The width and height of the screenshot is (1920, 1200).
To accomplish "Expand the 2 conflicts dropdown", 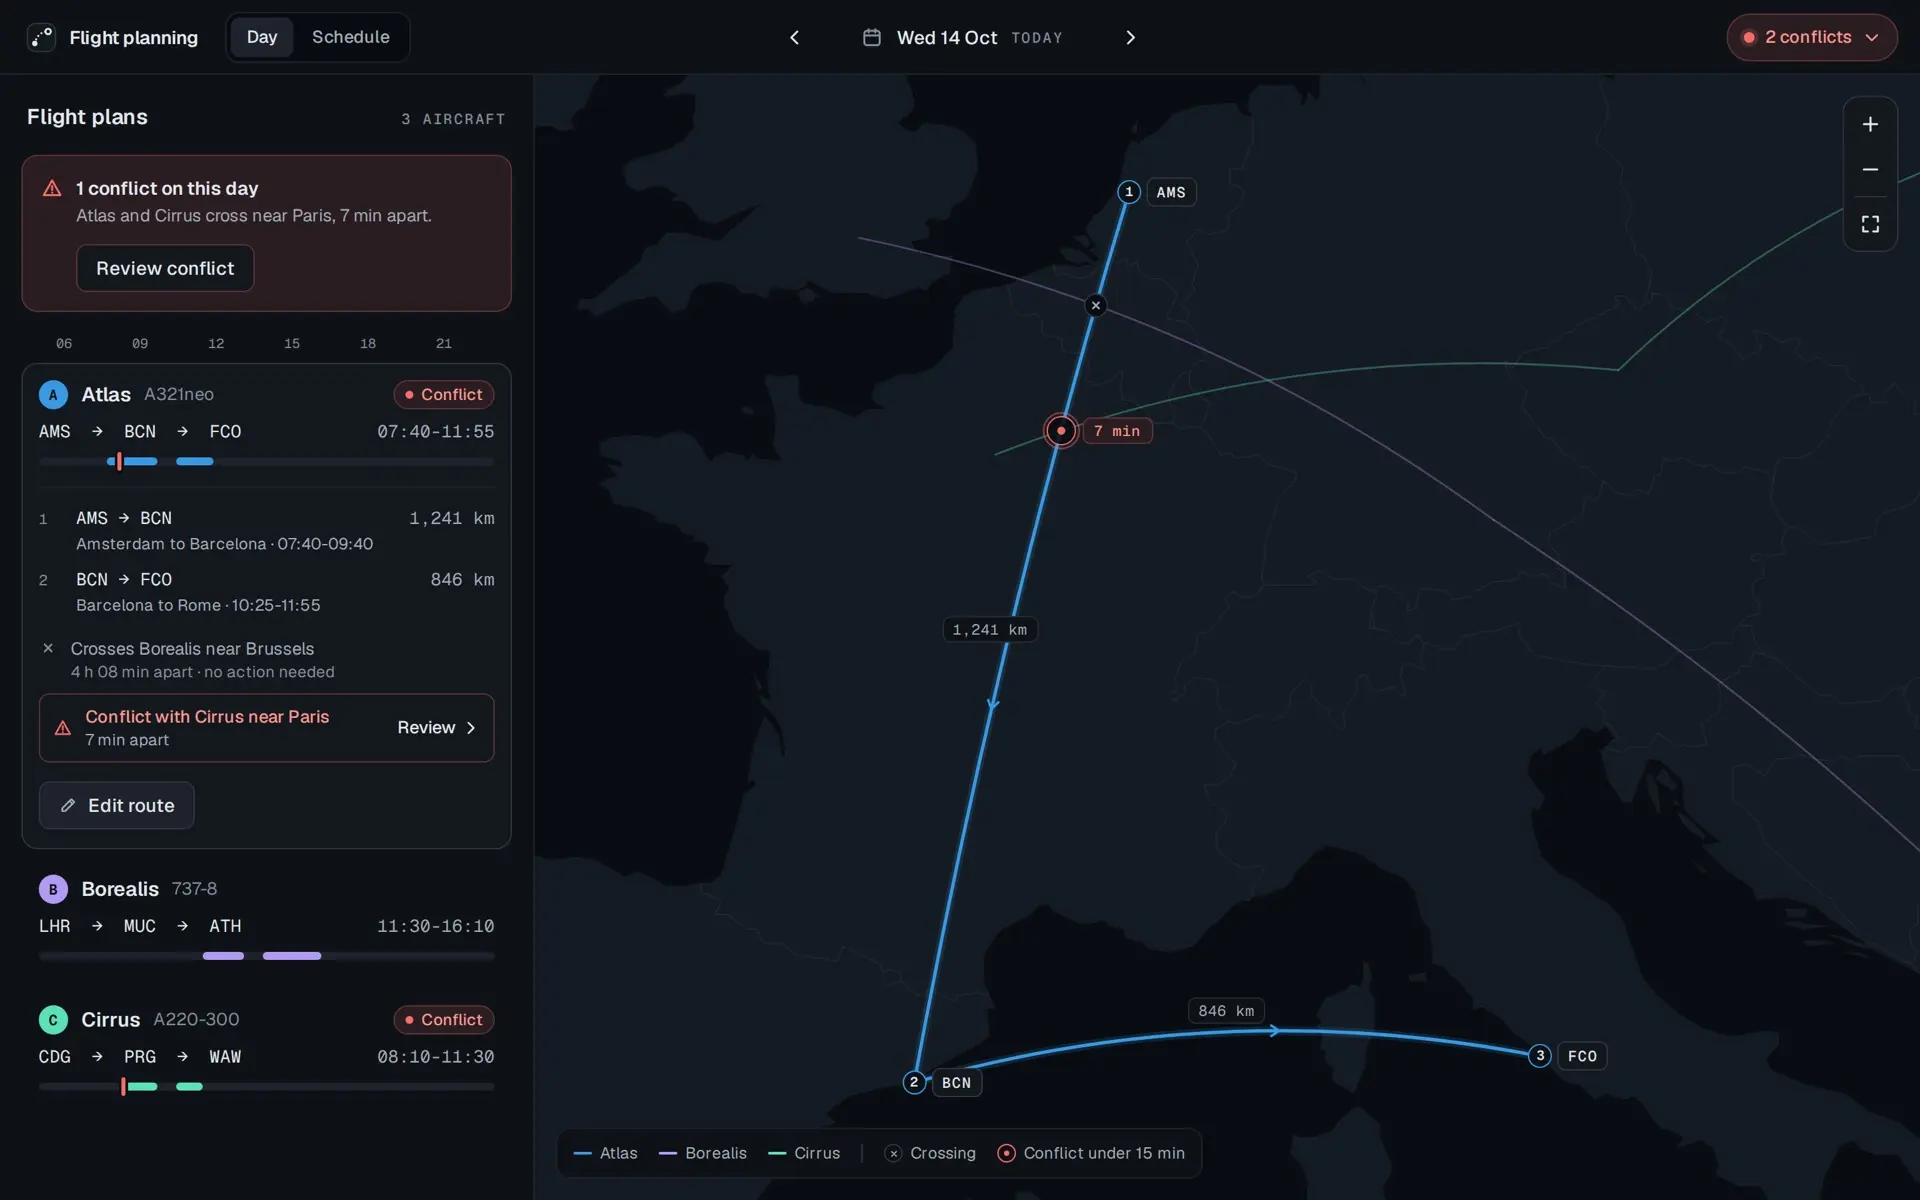I will pyautogui.click(x=1811, y=37).
